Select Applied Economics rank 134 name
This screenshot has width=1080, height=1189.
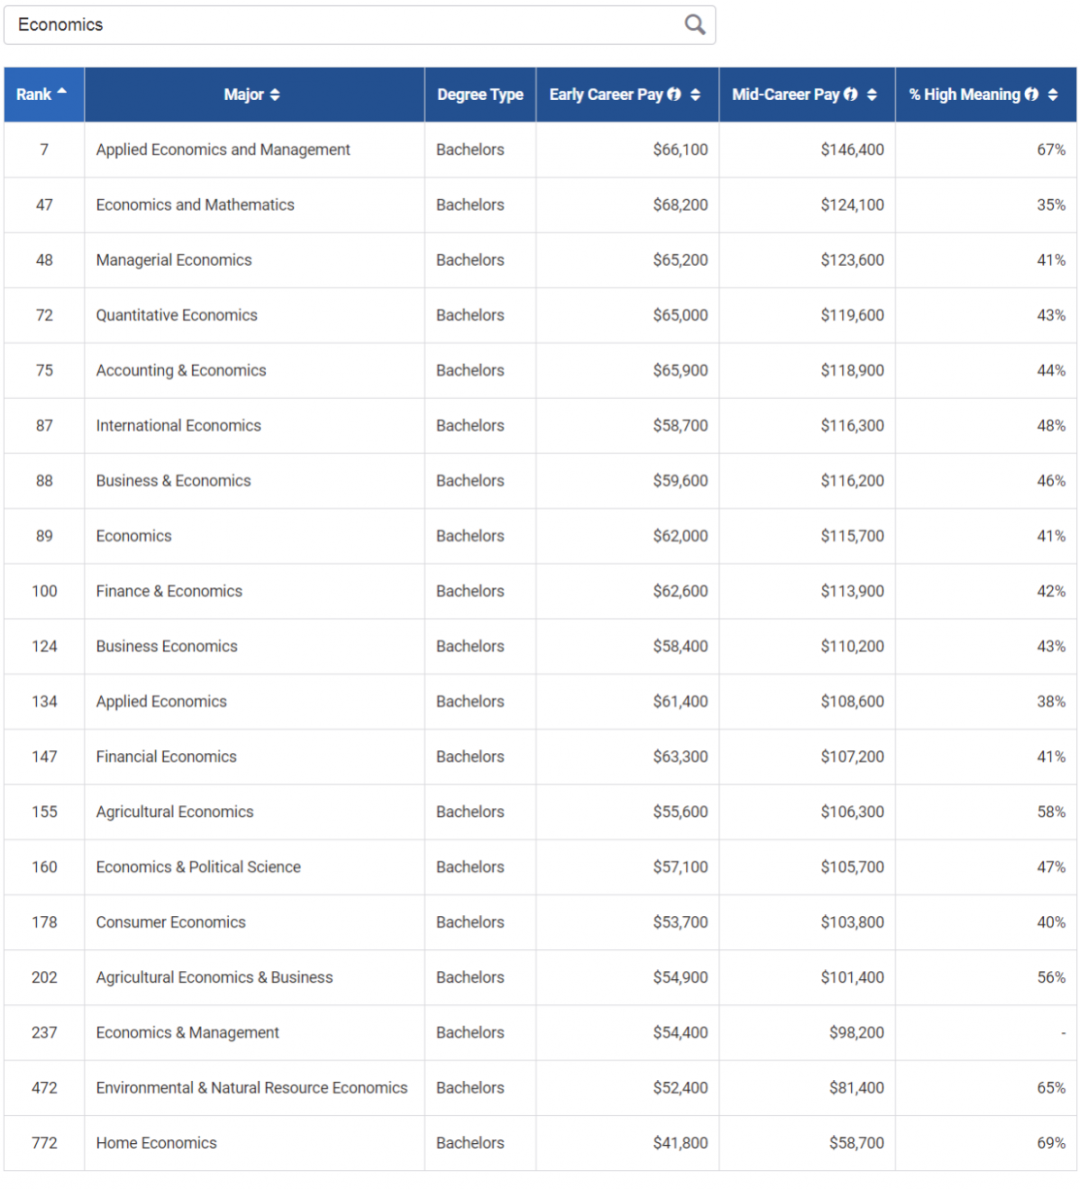coord(162,701)
